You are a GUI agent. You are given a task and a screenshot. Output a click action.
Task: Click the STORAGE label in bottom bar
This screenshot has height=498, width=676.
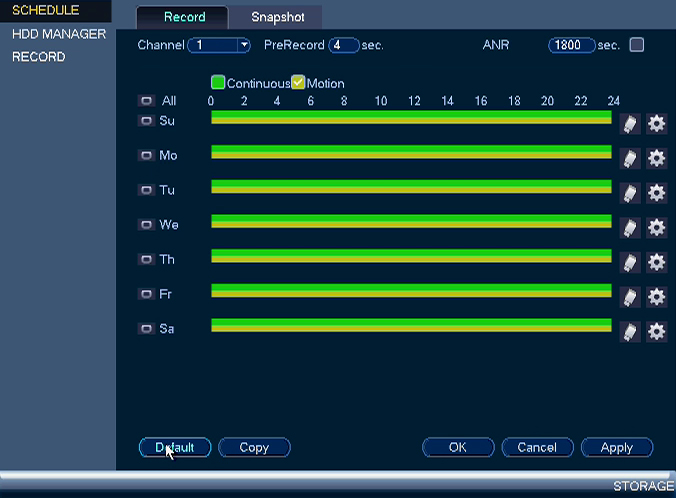(x=644, y=486)
